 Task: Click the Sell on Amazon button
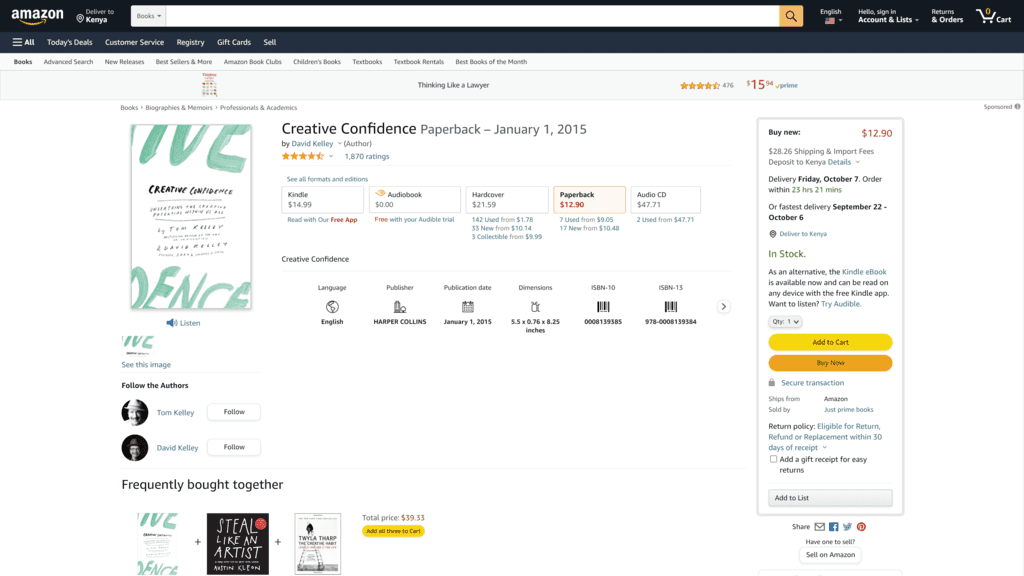point(830,555)
